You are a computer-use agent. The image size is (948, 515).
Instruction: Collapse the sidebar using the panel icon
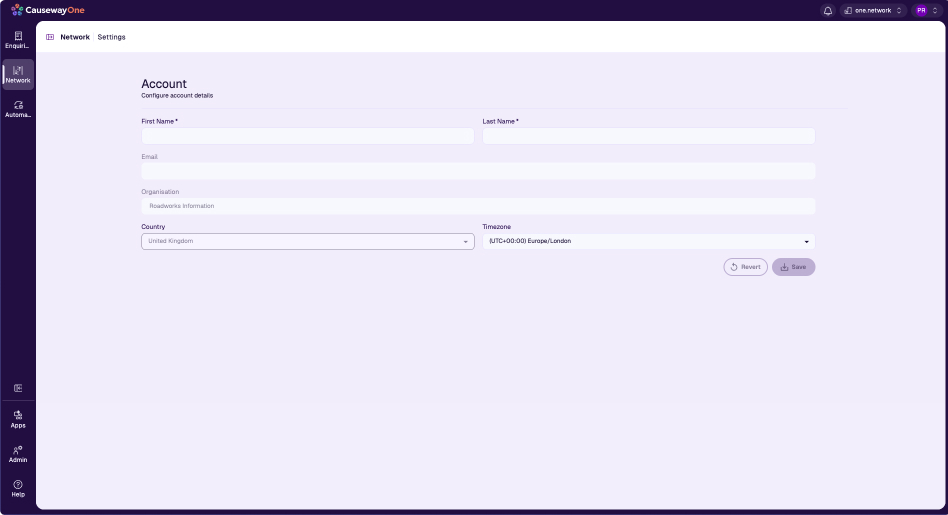pos(18,388)
